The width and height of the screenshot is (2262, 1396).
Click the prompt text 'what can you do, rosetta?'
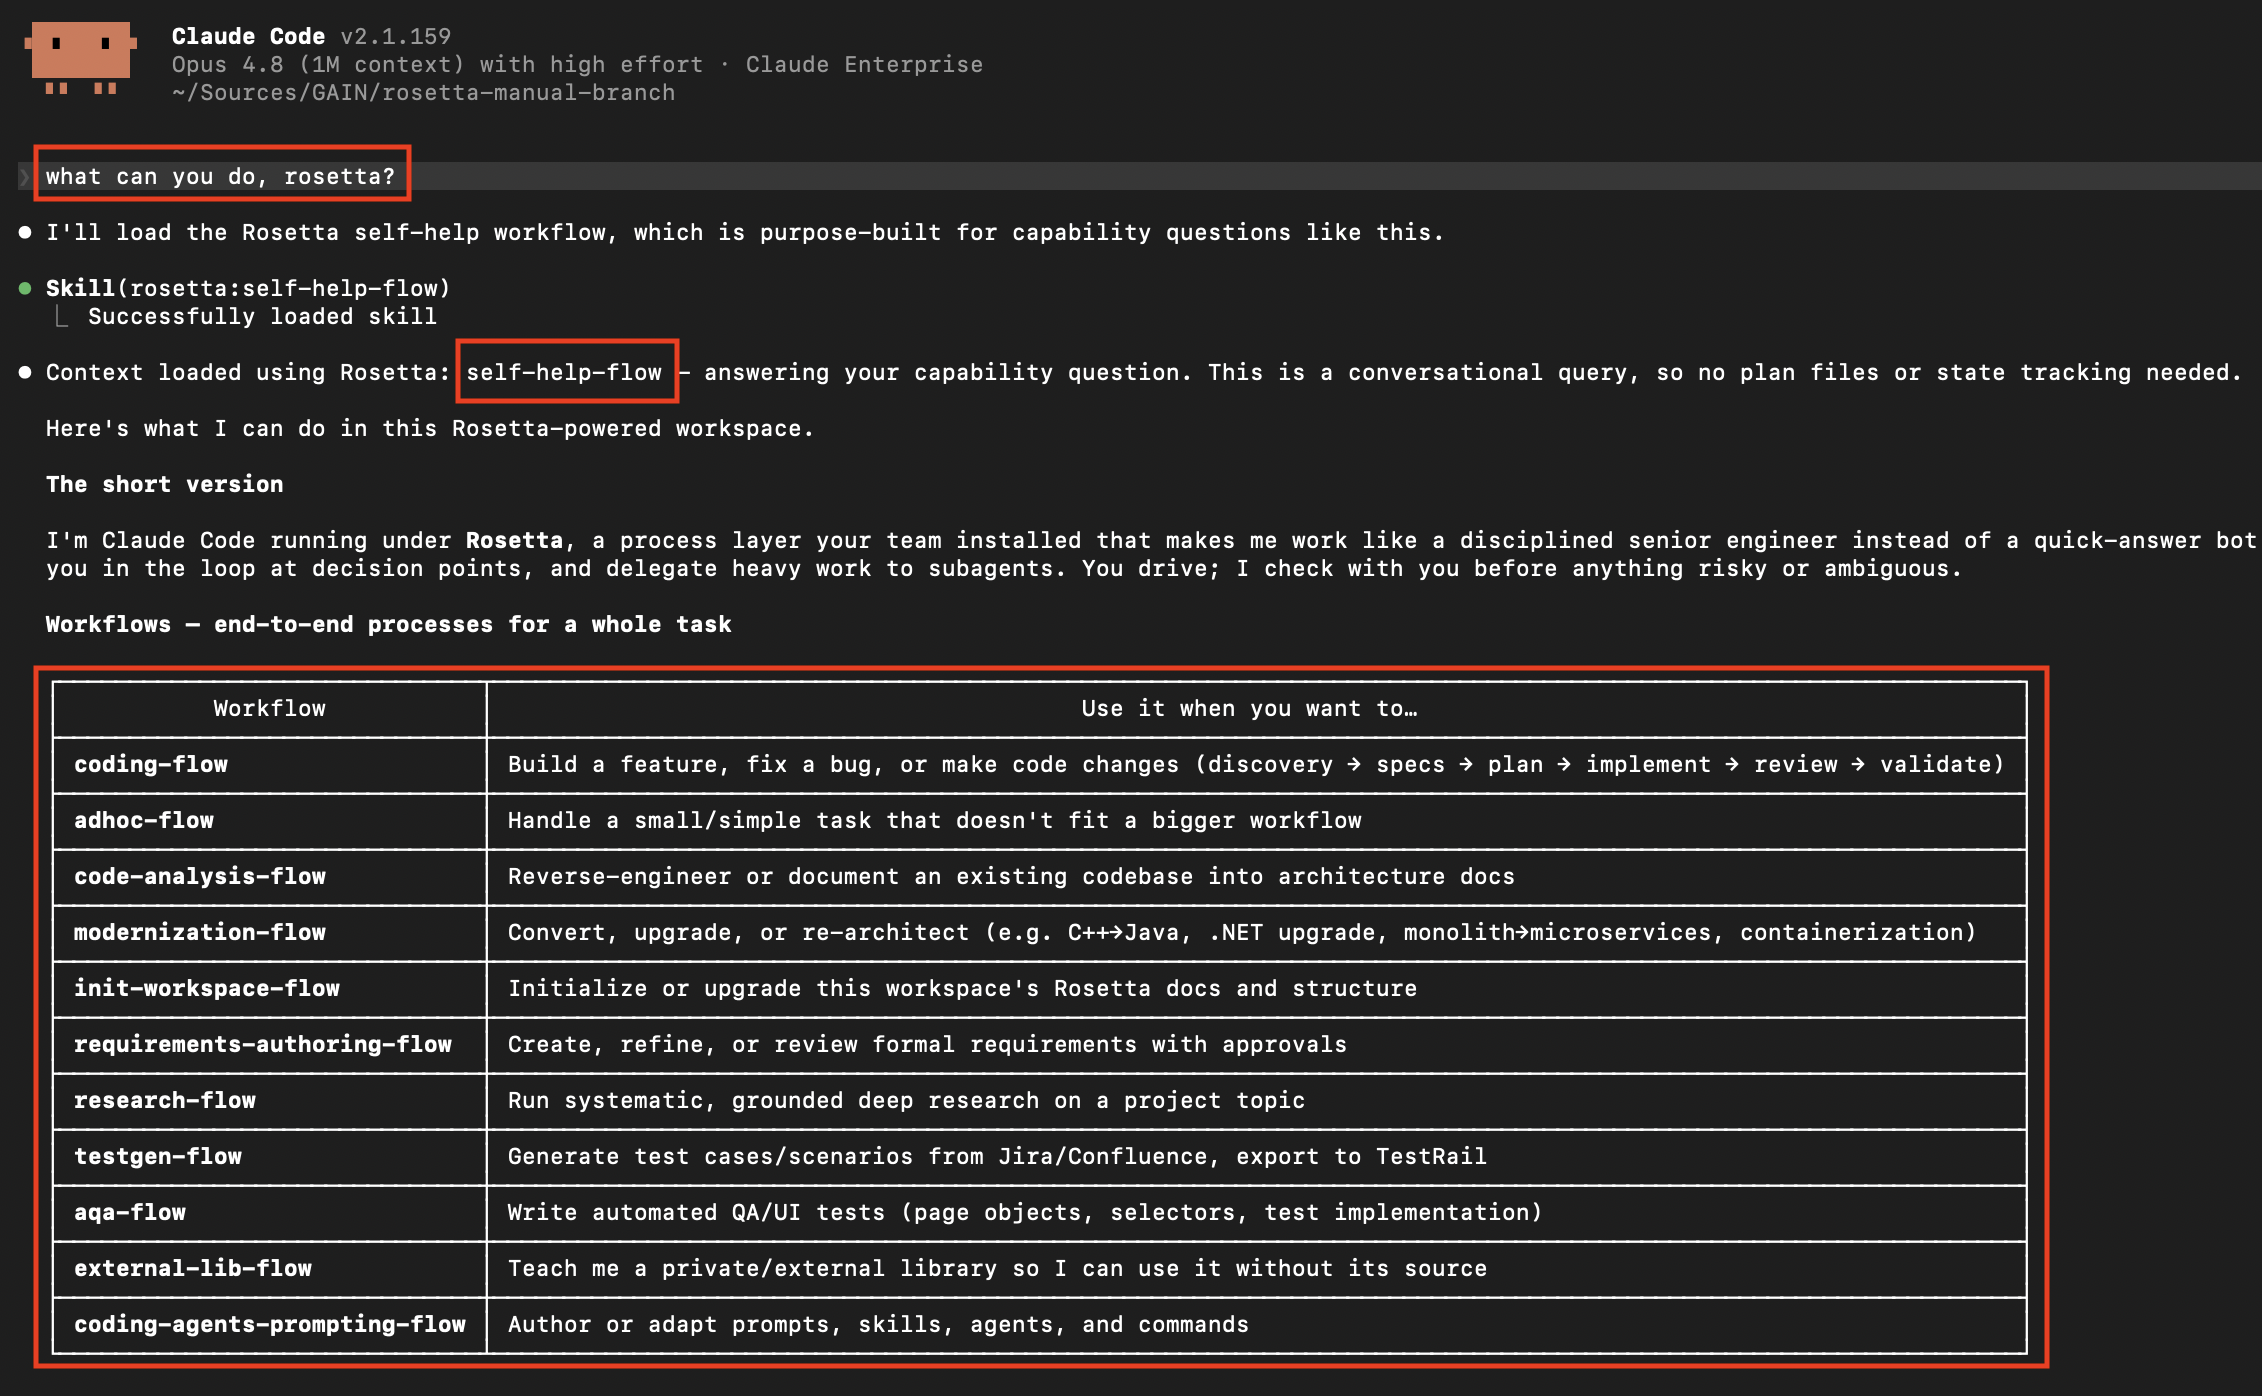click(221, 177)
